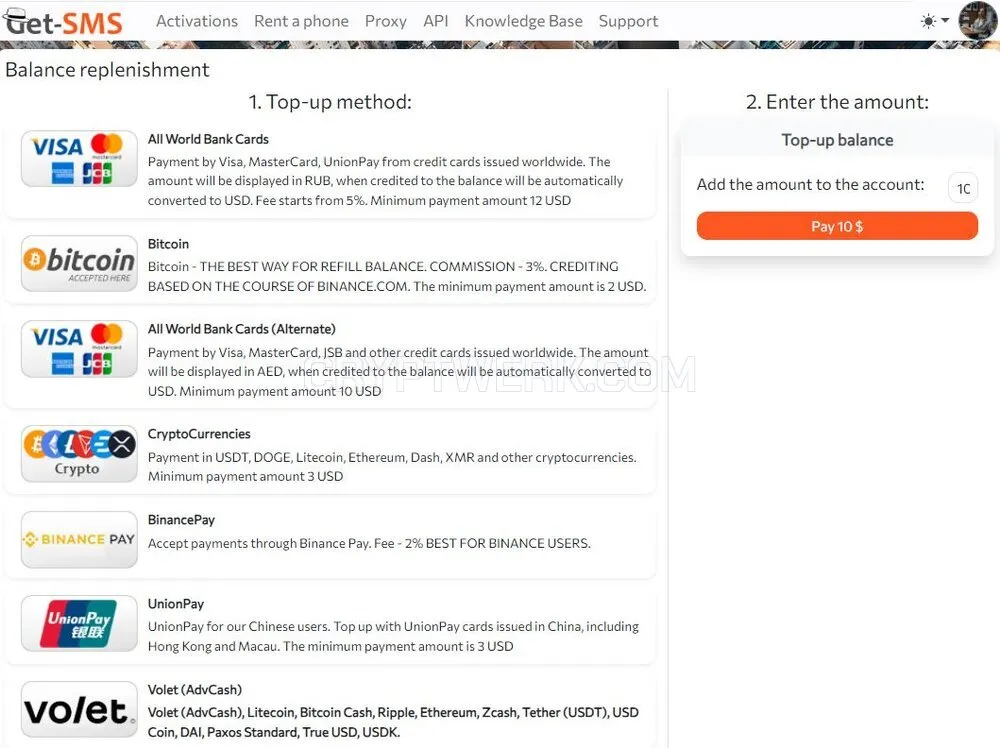Image resolution: width=1000 pixels, height=748 pixels.
Task: Open the Knowledge Base link
Action: point(523,21)
